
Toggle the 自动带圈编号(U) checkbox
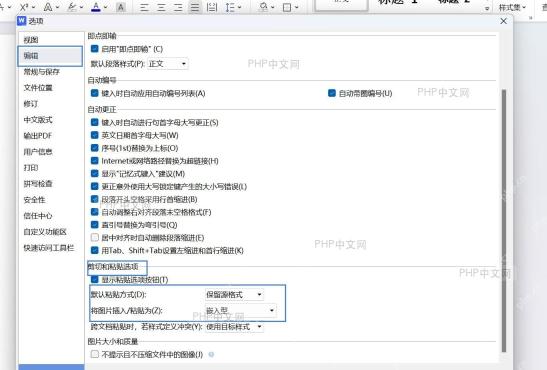click(x=332, y=93)
